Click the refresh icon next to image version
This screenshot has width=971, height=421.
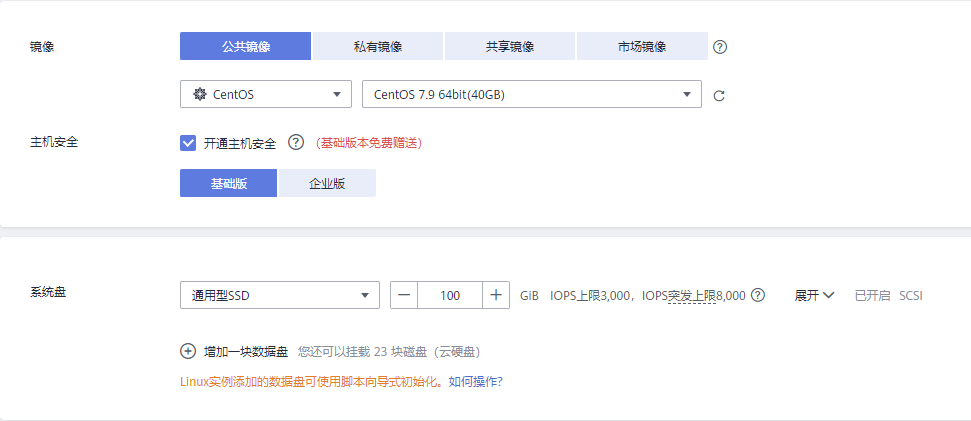718,96
